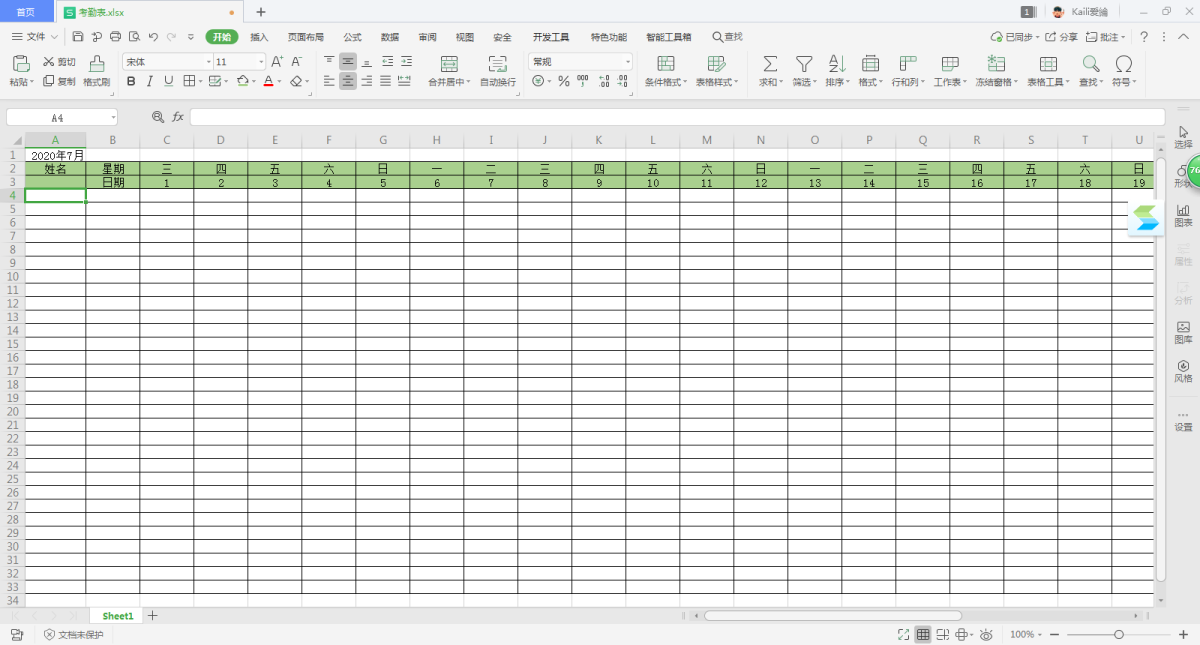Click the Save icon in quick access toolbar
1200x645 pixels.
78,37
